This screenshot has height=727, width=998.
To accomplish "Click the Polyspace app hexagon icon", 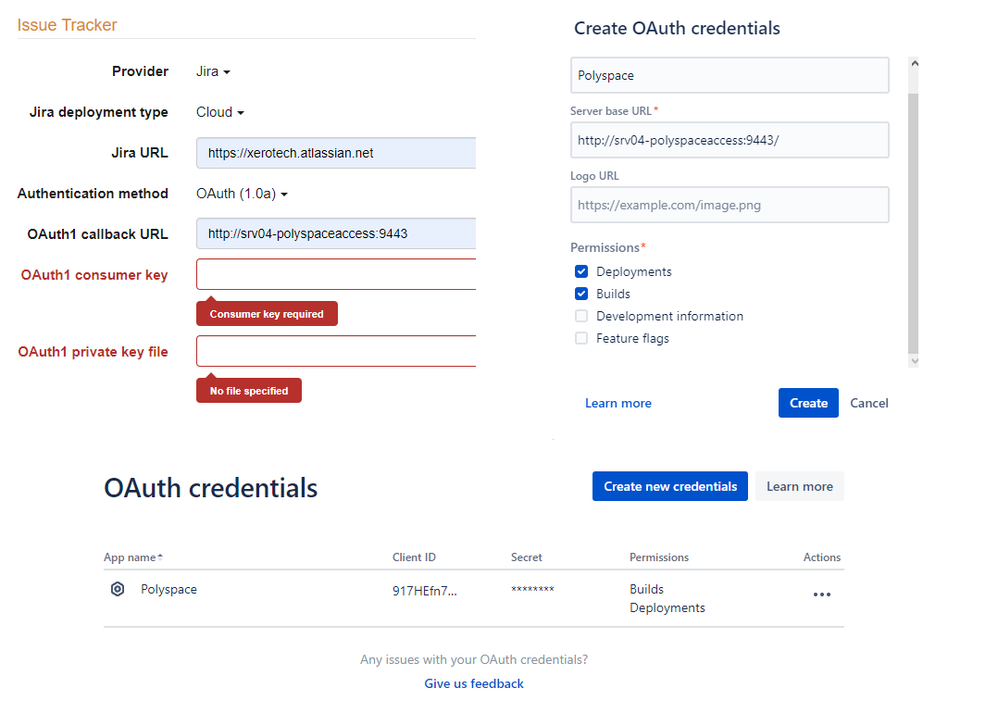I will click(118, 589).
